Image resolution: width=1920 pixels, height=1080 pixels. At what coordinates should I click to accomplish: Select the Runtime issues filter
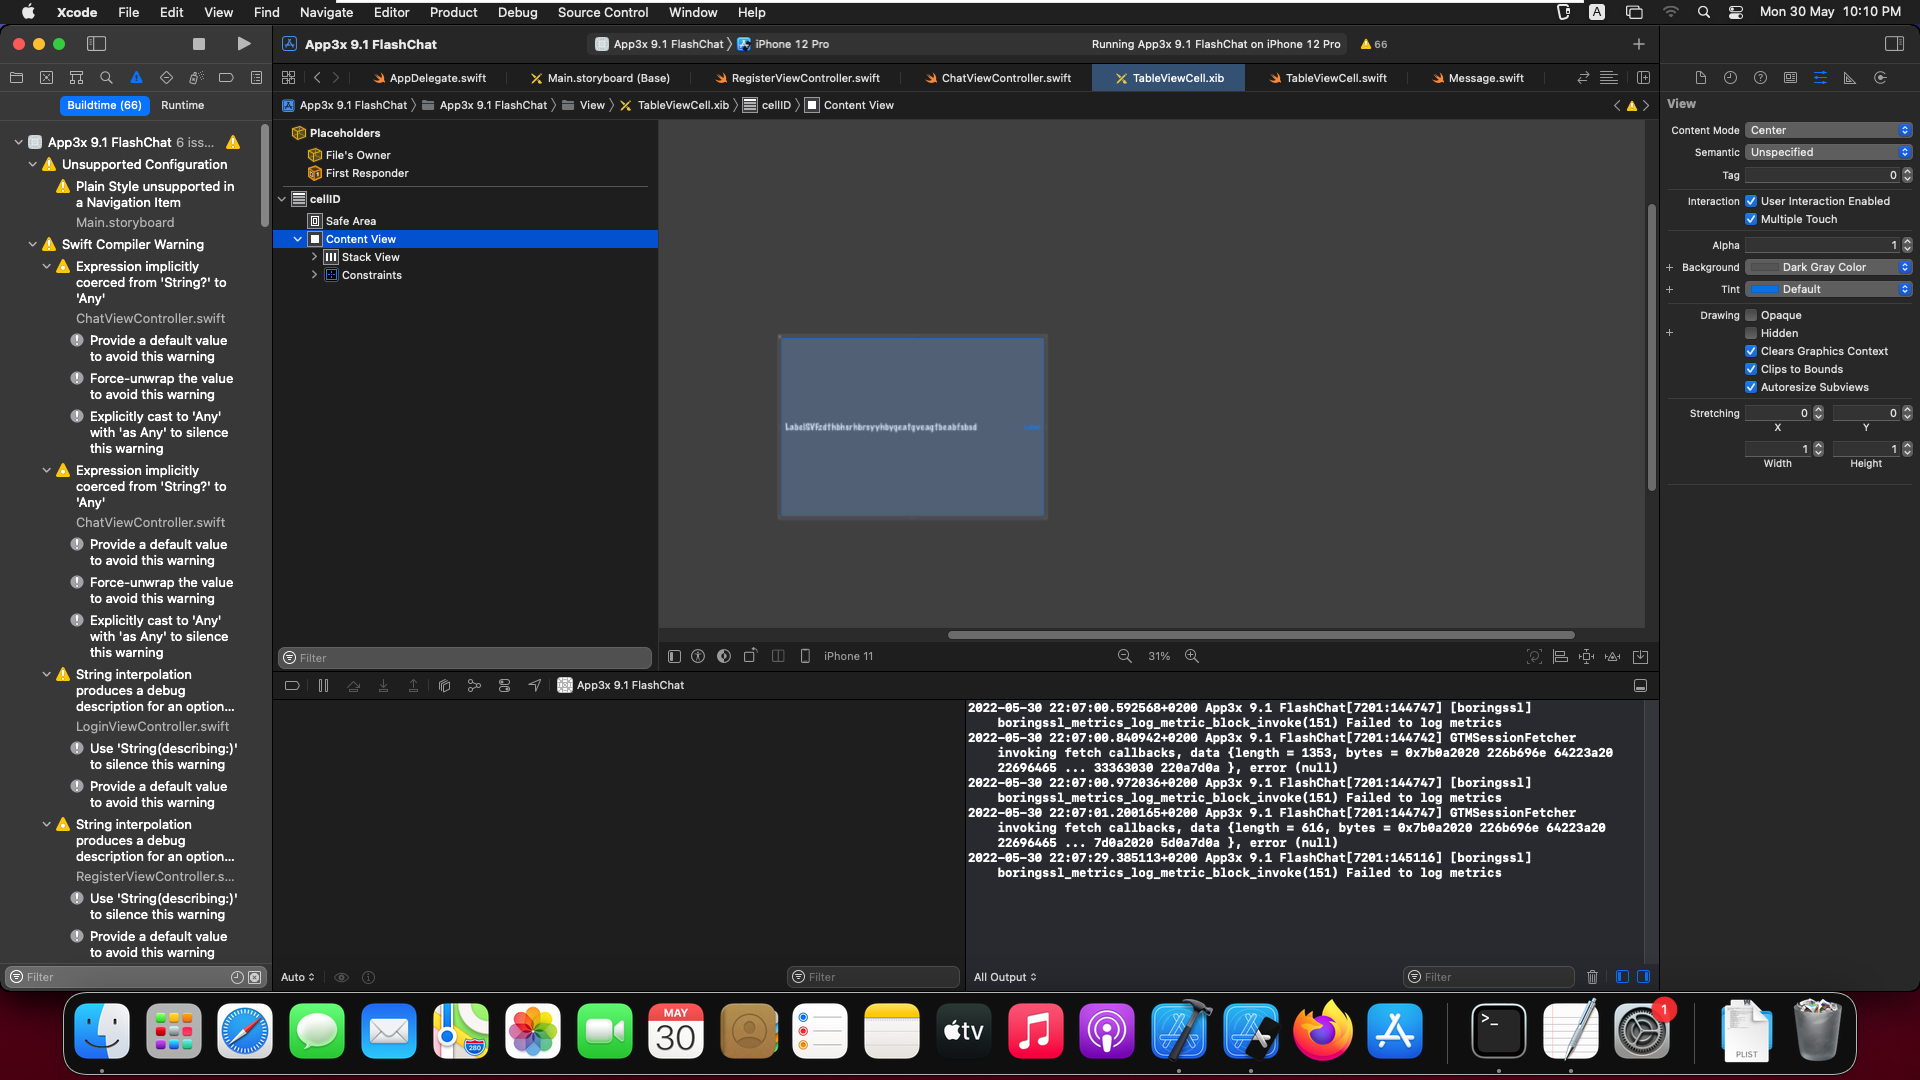pos(182,105)
